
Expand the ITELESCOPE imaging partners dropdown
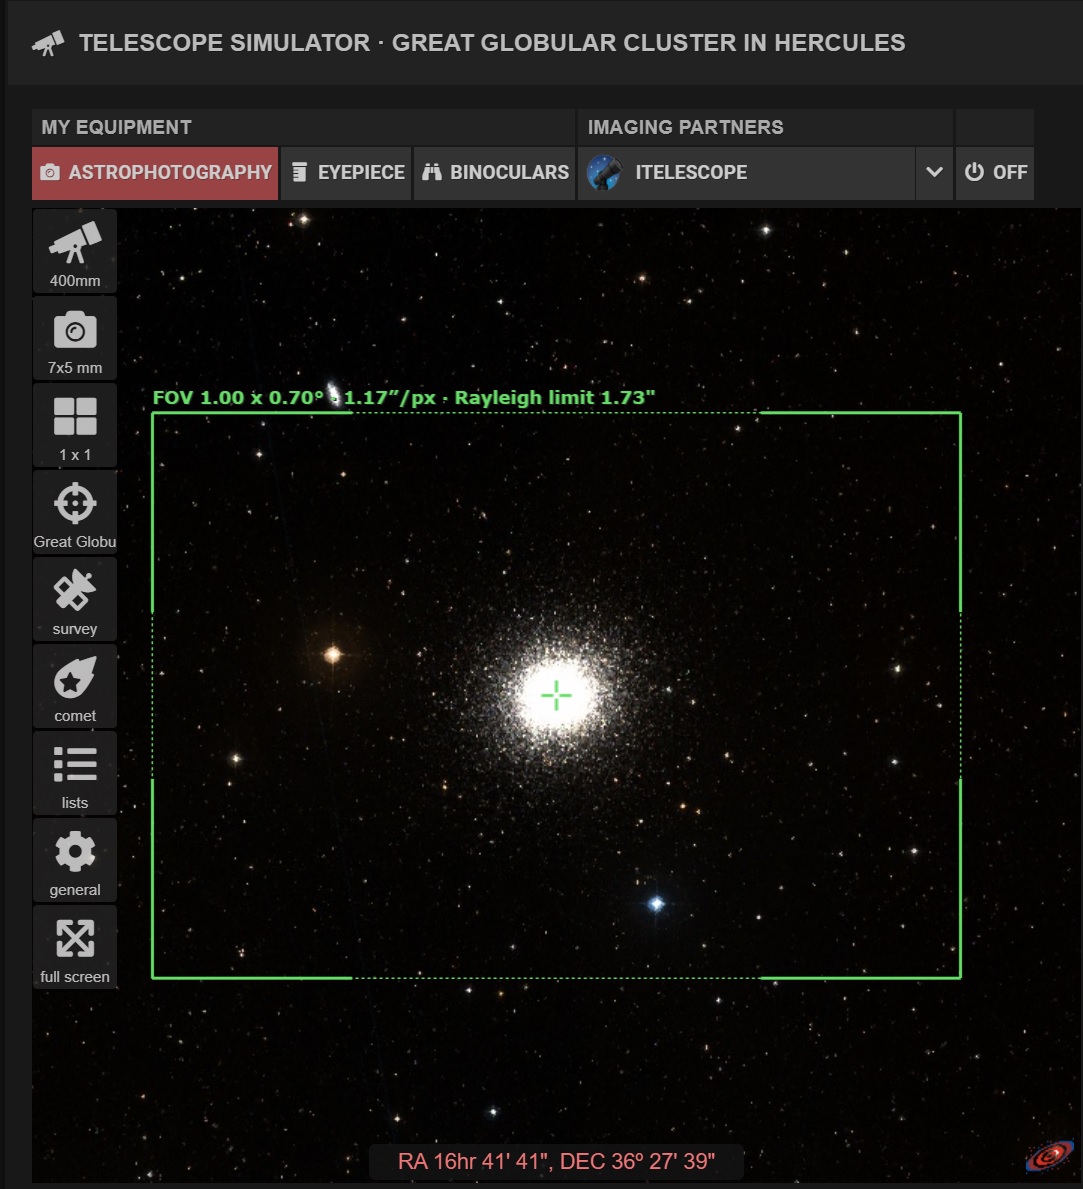click(934, 172)
